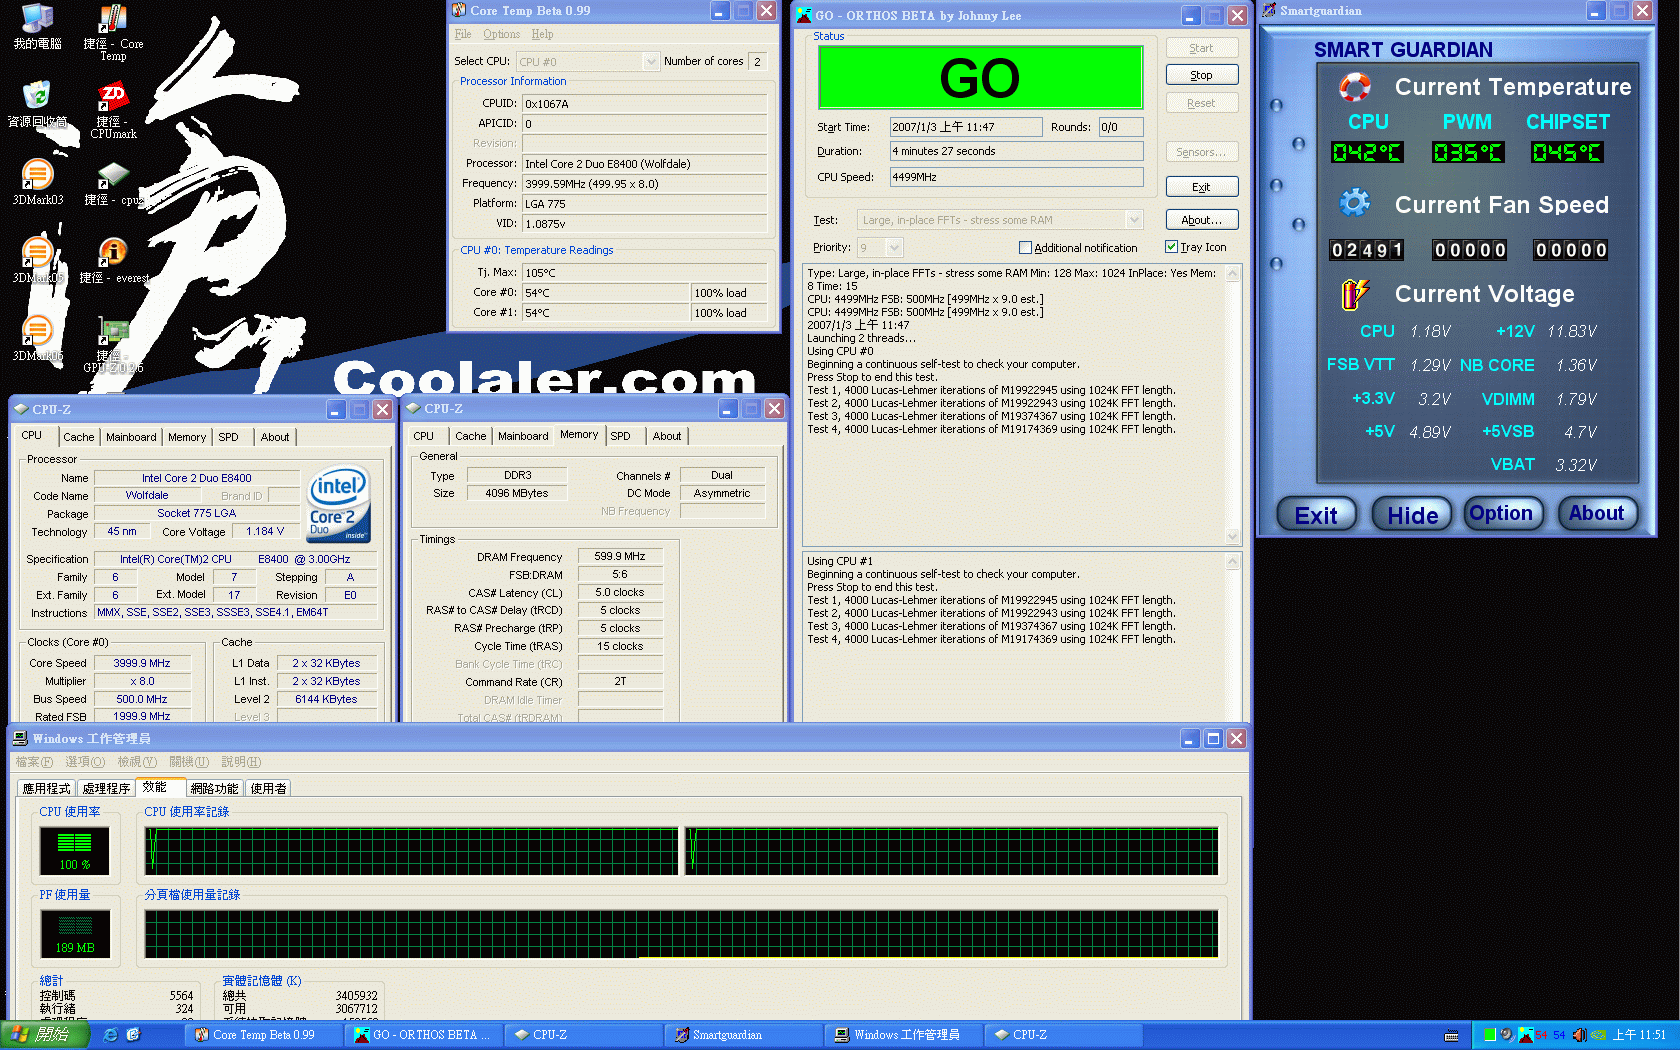The image size is (1680, 1050).
Task: Click the PF usage 189 MB gauge
Action: pos(75,934)
